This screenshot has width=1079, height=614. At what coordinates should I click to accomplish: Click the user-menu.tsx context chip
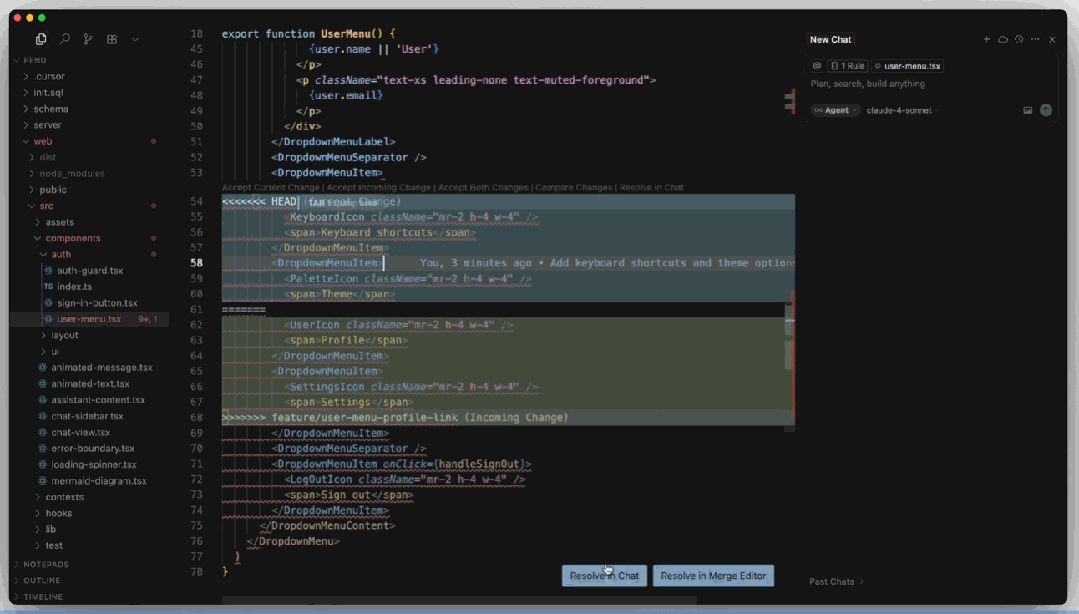click(x=907, y=66)
